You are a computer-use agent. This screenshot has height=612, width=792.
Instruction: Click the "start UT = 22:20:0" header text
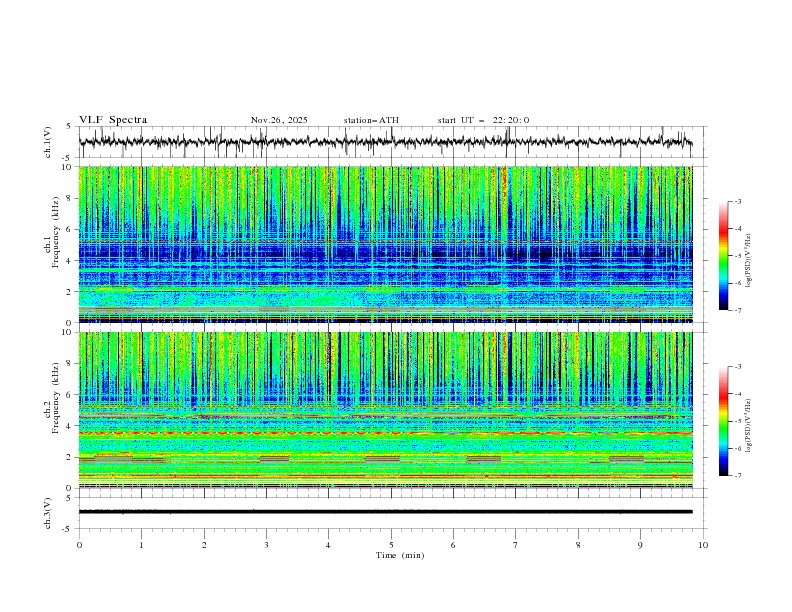483,120
